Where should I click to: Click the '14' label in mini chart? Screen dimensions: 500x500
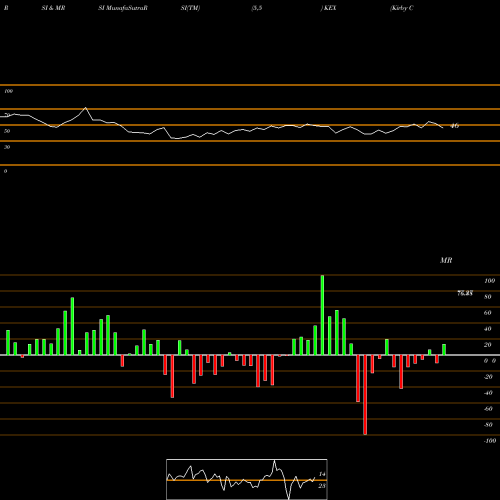point(322,474)
